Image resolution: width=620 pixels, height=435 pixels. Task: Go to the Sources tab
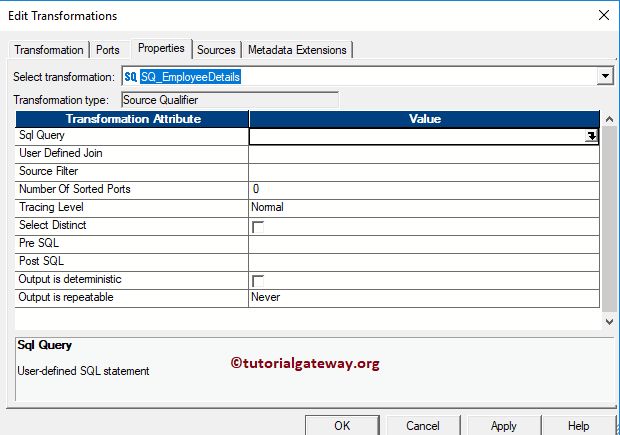point(216,50)
